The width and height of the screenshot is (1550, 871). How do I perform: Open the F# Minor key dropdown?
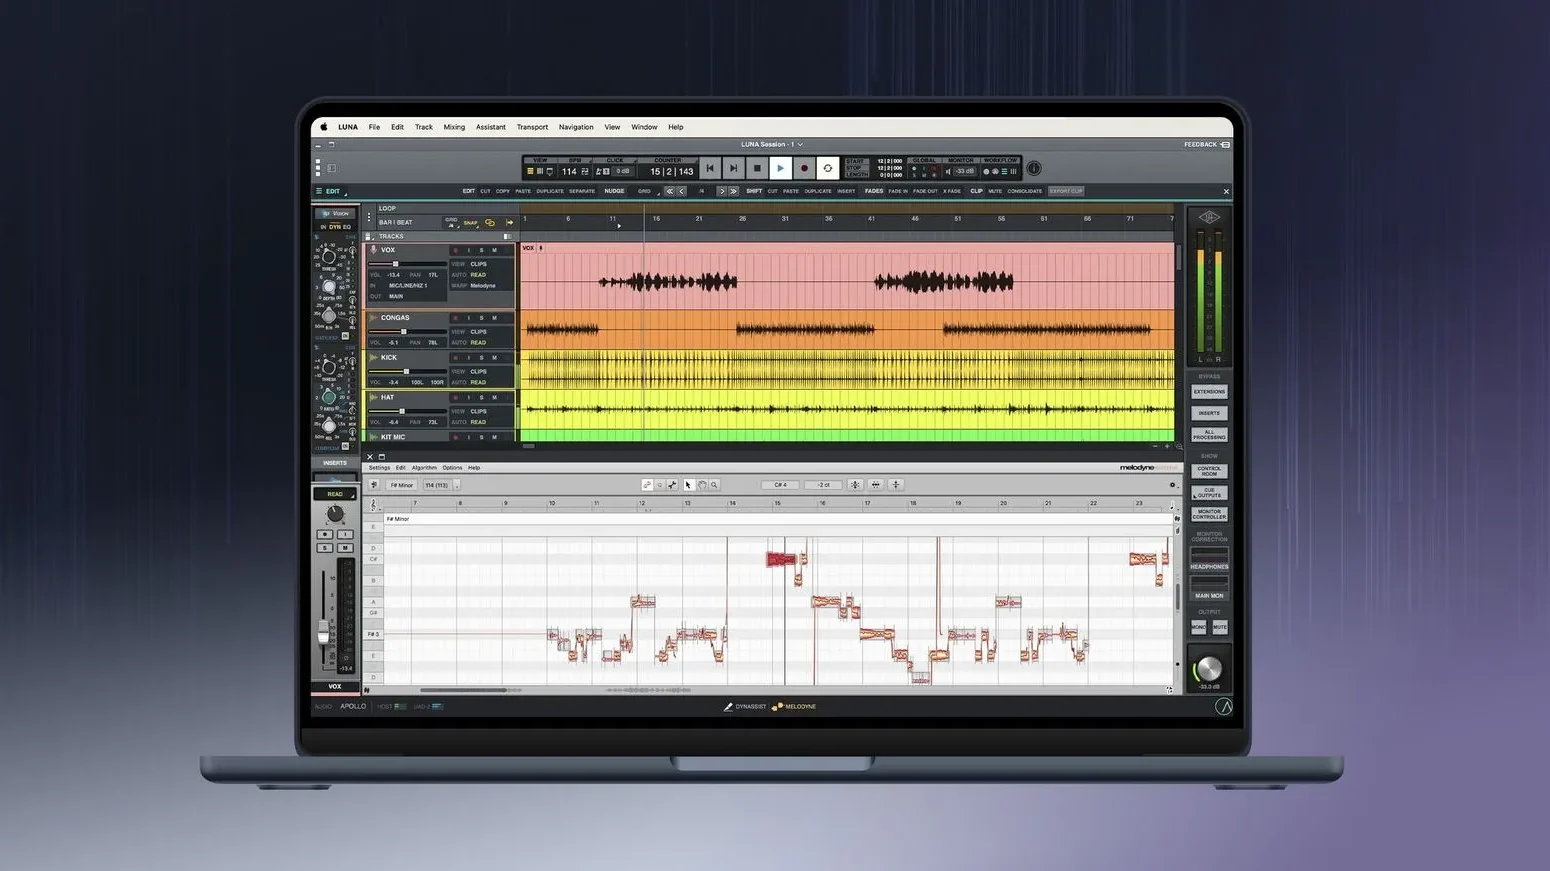pos(401,485)
